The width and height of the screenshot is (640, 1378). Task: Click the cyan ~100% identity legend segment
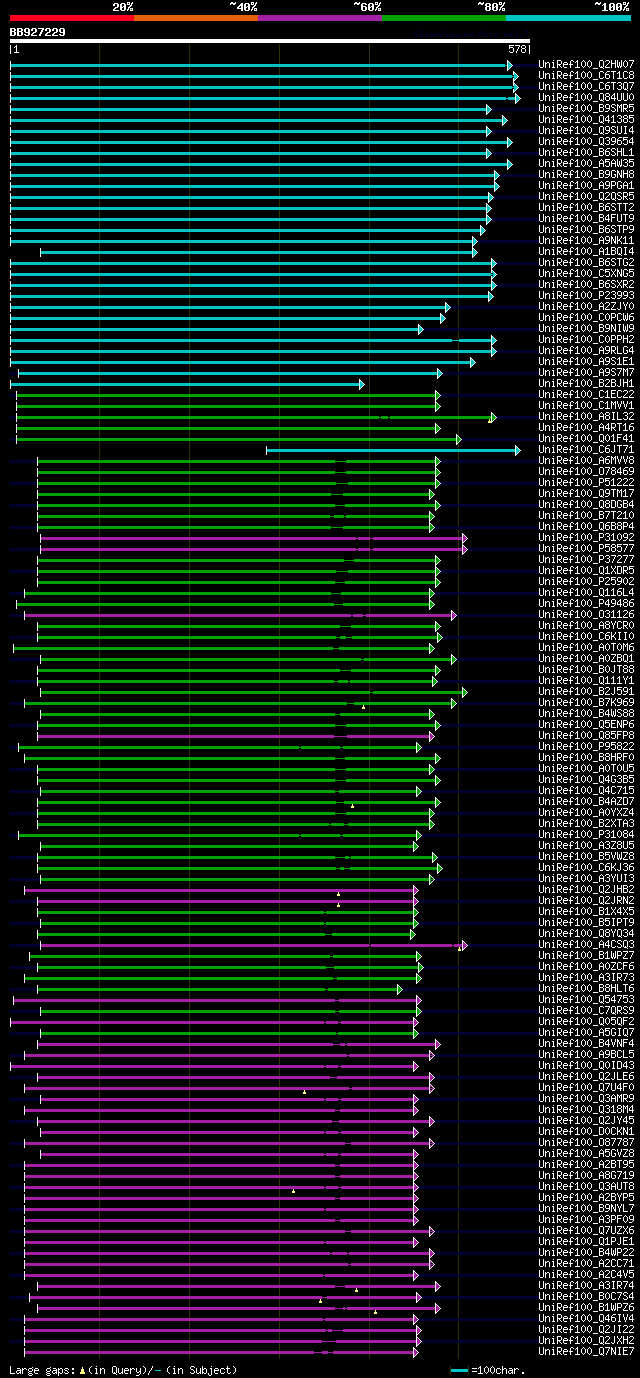click(x=568, y=18)
